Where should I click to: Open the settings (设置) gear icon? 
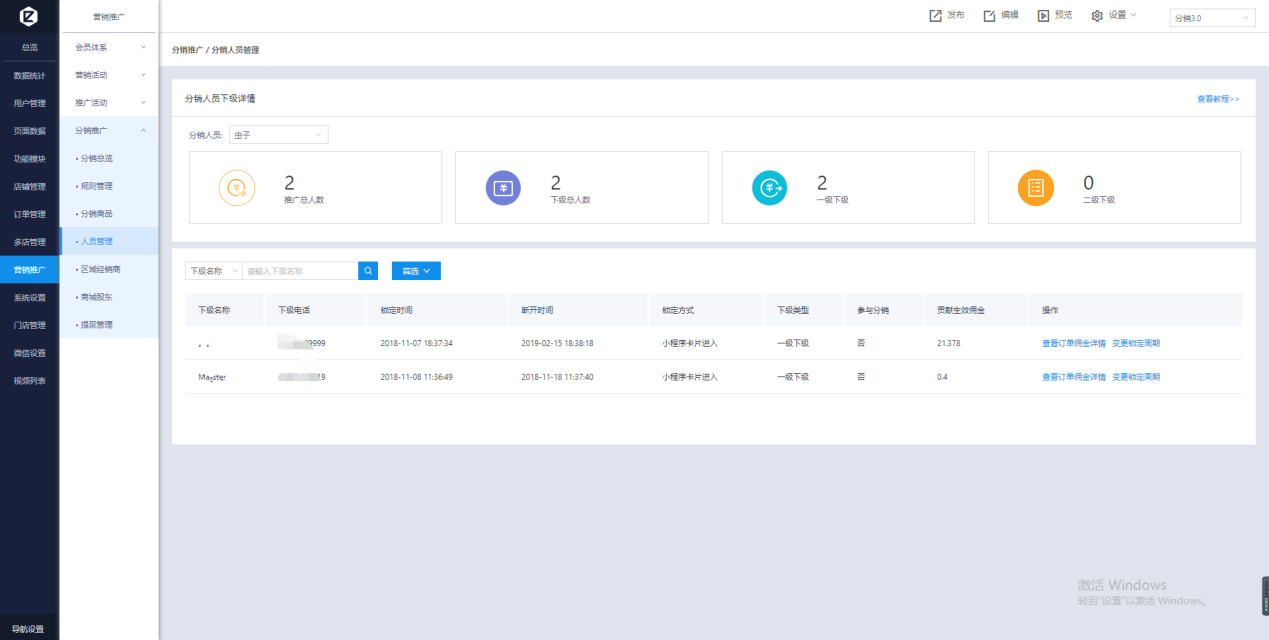(x=1097, y=16)
